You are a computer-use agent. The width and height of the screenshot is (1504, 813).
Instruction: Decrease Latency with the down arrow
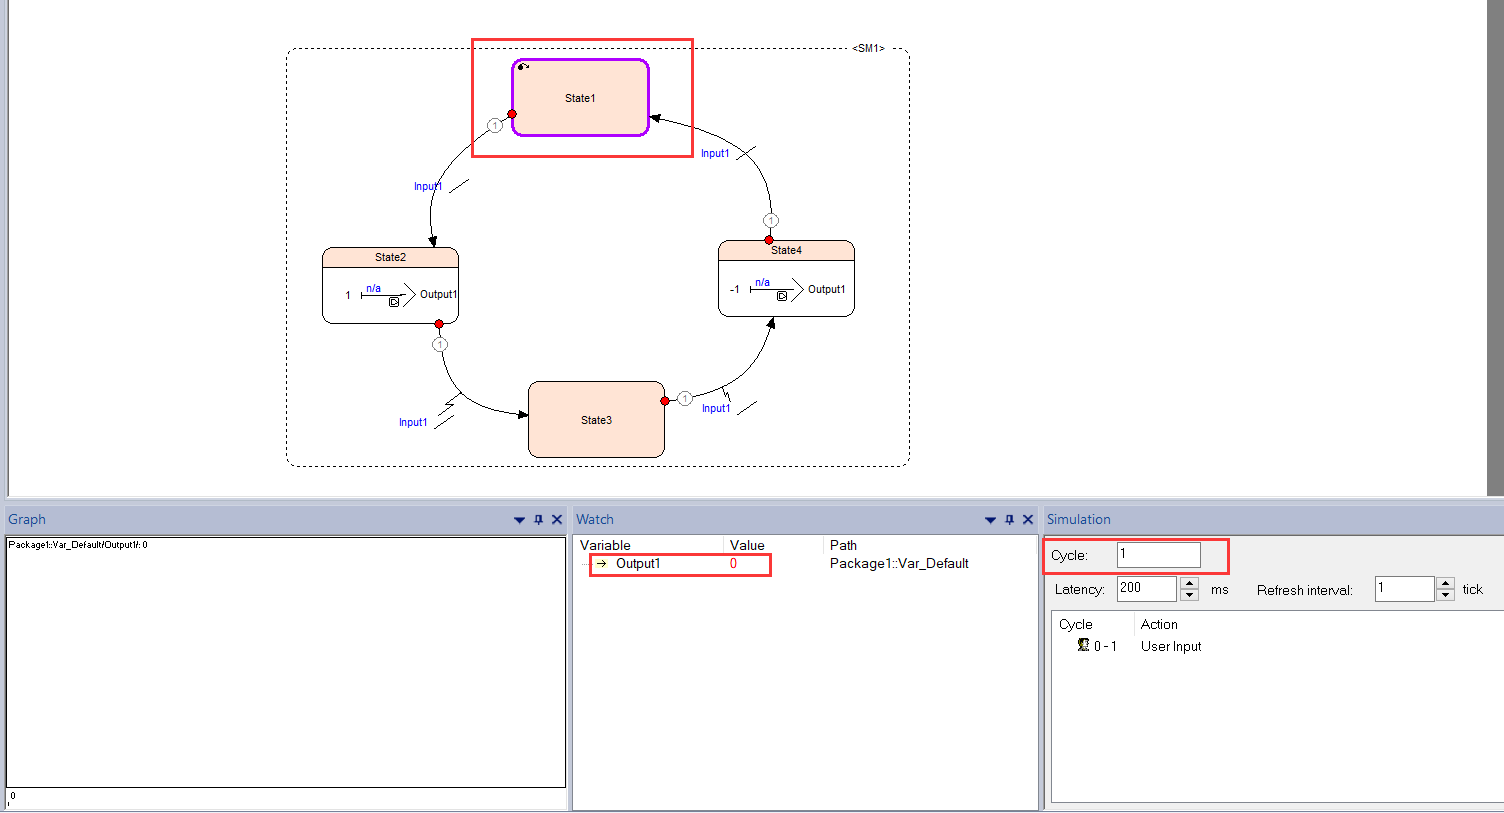pyautogui.click(x=1189, y=595)
